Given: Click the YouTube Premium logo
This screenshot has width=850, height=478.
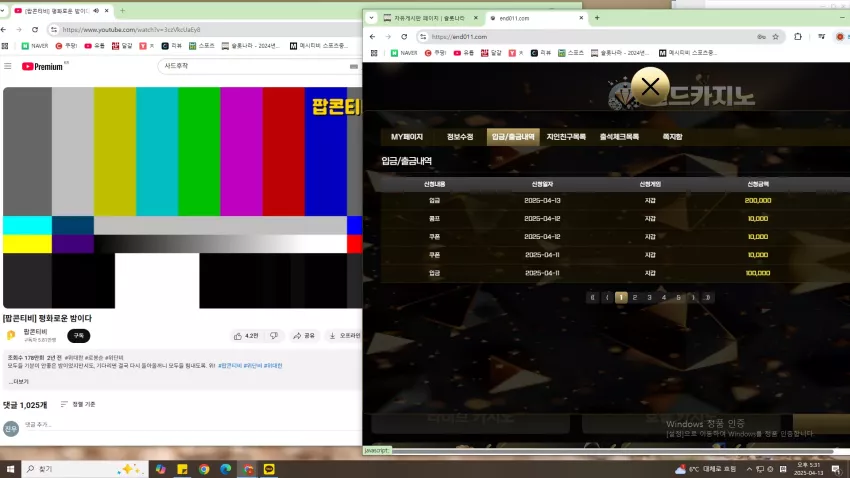Looking at the screenshot, I should 42,66.
